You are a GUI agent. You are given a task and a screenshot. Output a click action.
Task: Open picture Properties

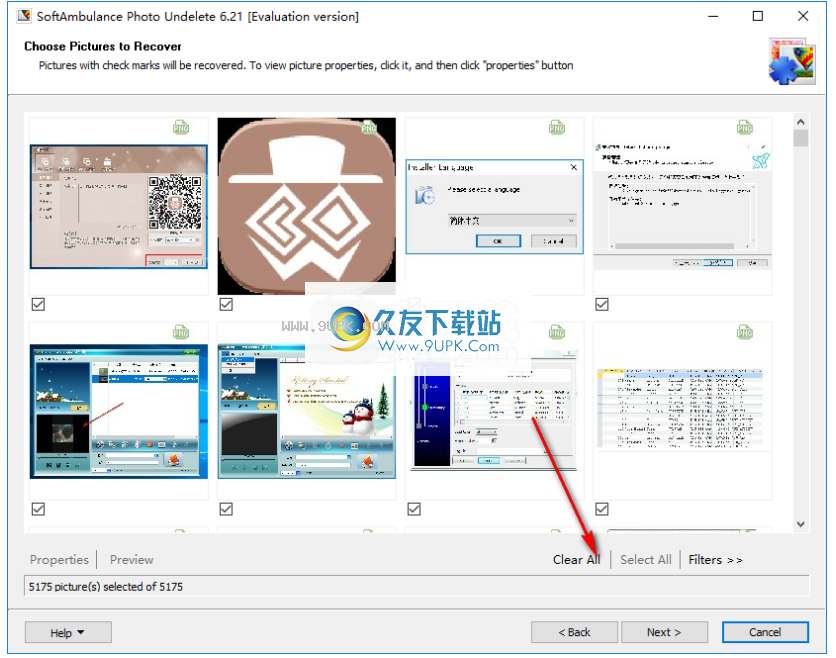coord(59,559)
